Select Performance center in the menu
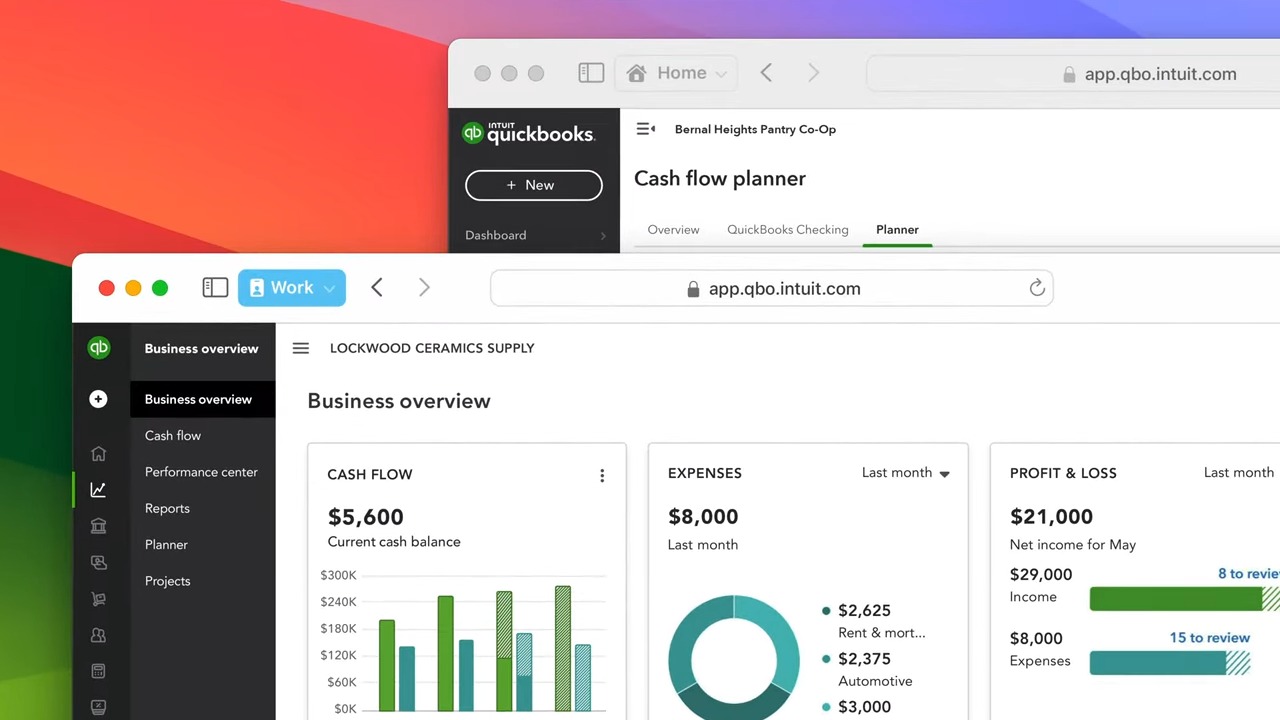1280x720 pixels. pyautogui.click(x=201, y=472)
